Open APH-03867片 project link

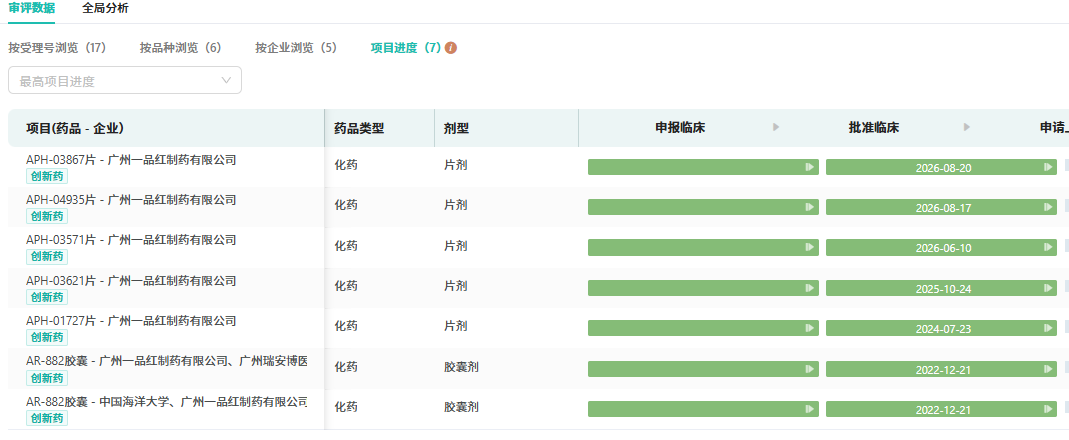tap(131, 160)
